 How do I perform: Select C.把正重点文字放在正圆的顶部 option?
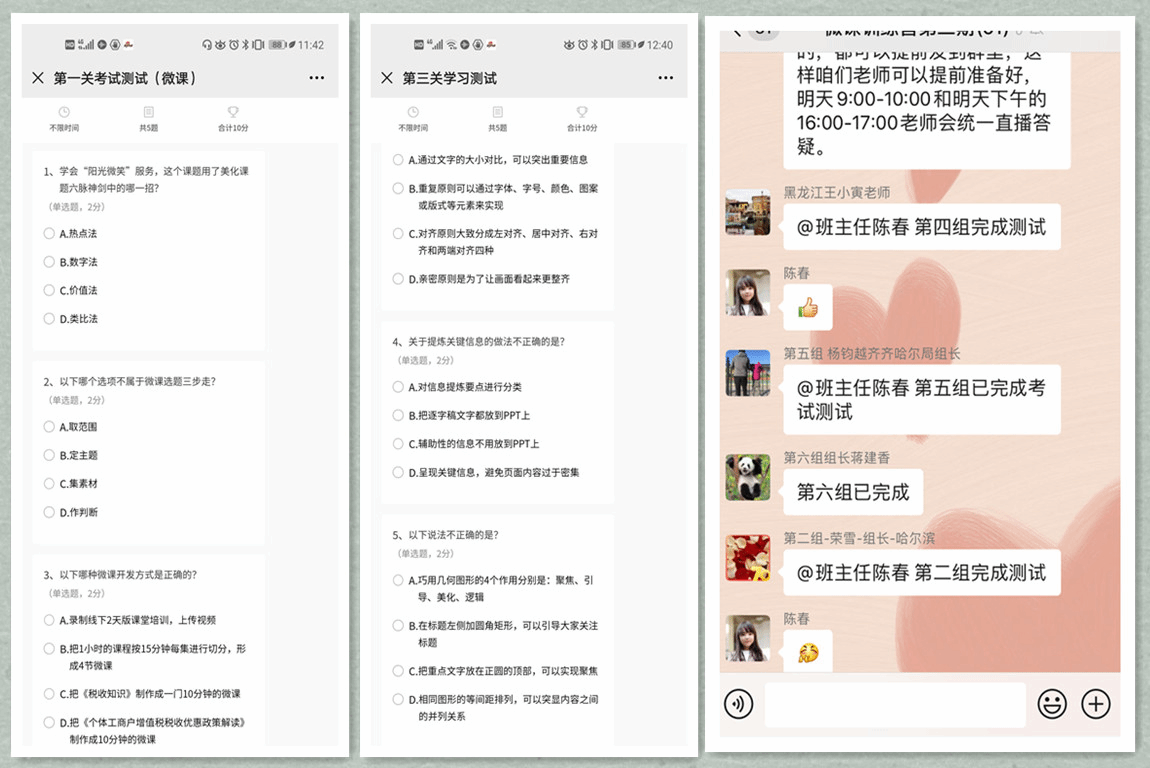(x=398, y=671)
